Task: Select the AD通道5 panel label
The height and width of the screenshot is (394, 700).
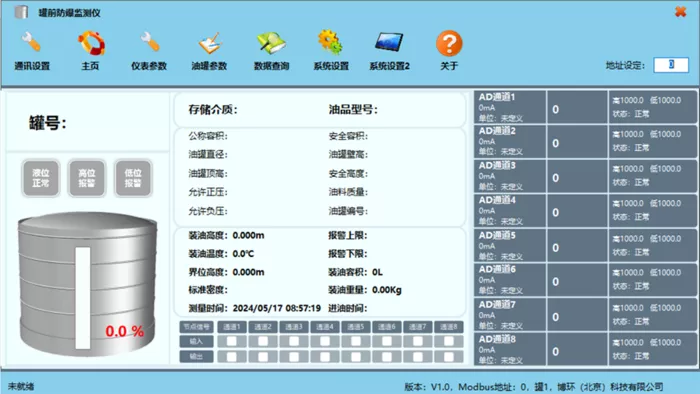Action: tap(497, 235)
